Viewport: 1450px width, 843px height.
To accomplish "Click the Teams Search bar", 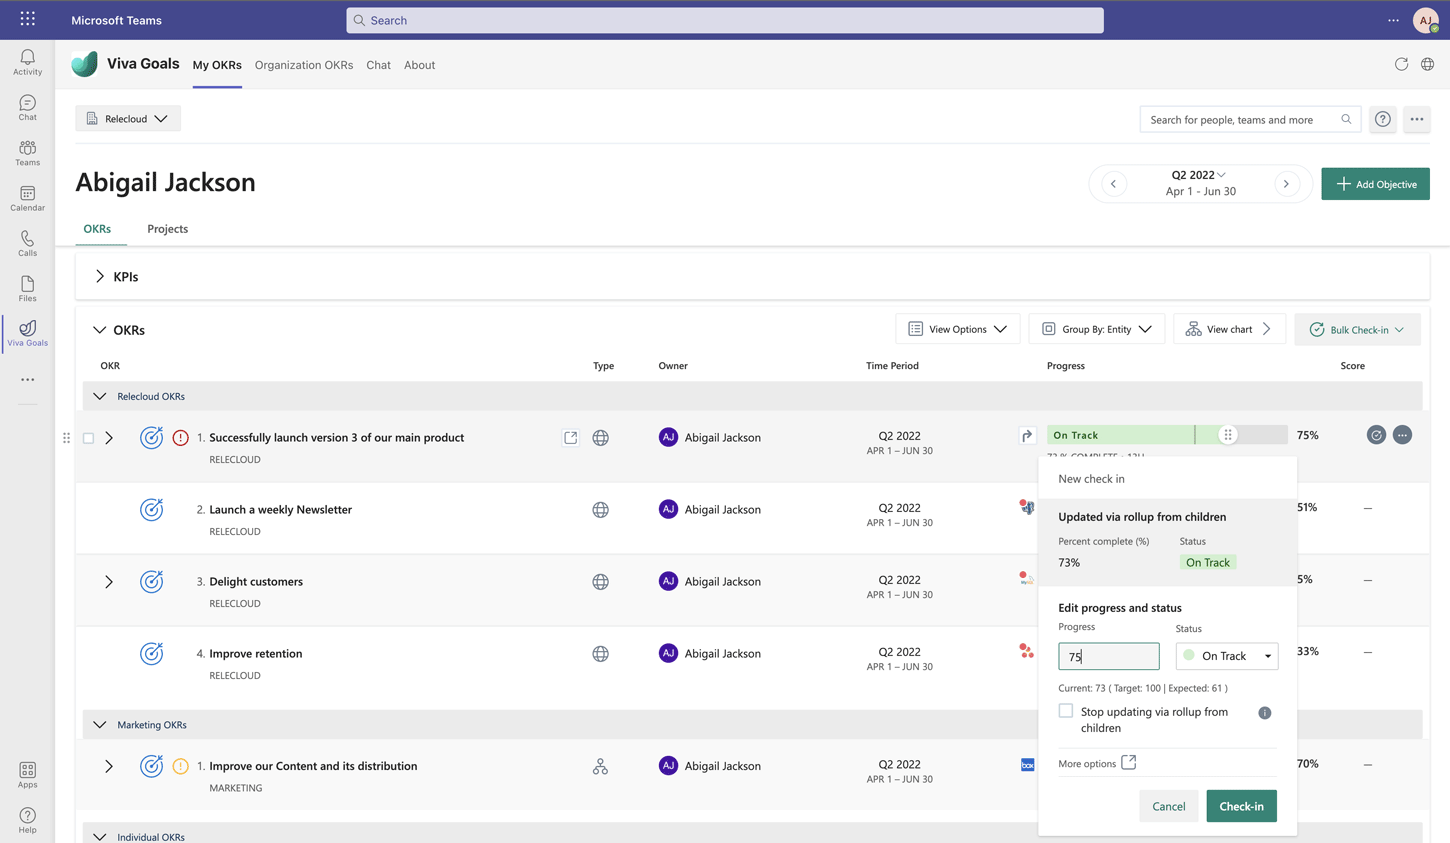I will pyautogui.click(x=725, y=20).
